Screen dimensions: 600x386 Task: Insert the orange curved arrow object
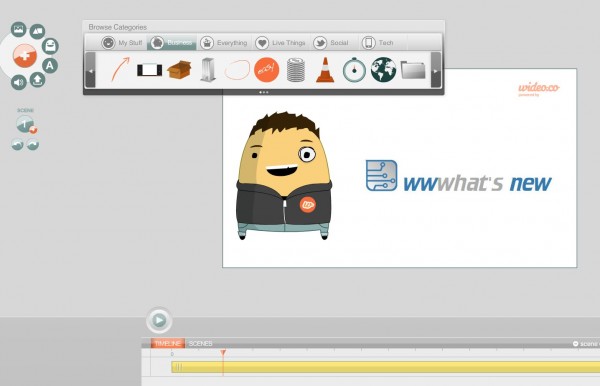120,69
